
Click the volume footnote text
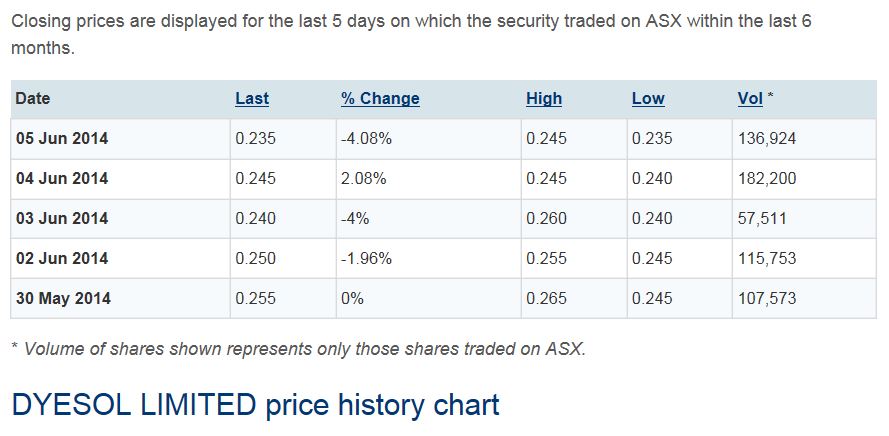pyautogui.click(x=298, y=349)
